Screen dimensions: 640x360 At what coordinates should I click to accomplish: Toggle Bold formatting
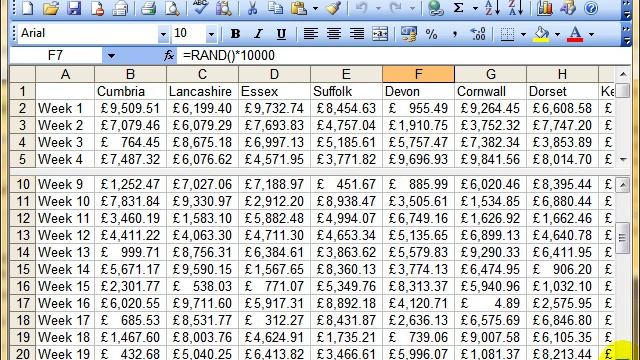click(235, 34)
